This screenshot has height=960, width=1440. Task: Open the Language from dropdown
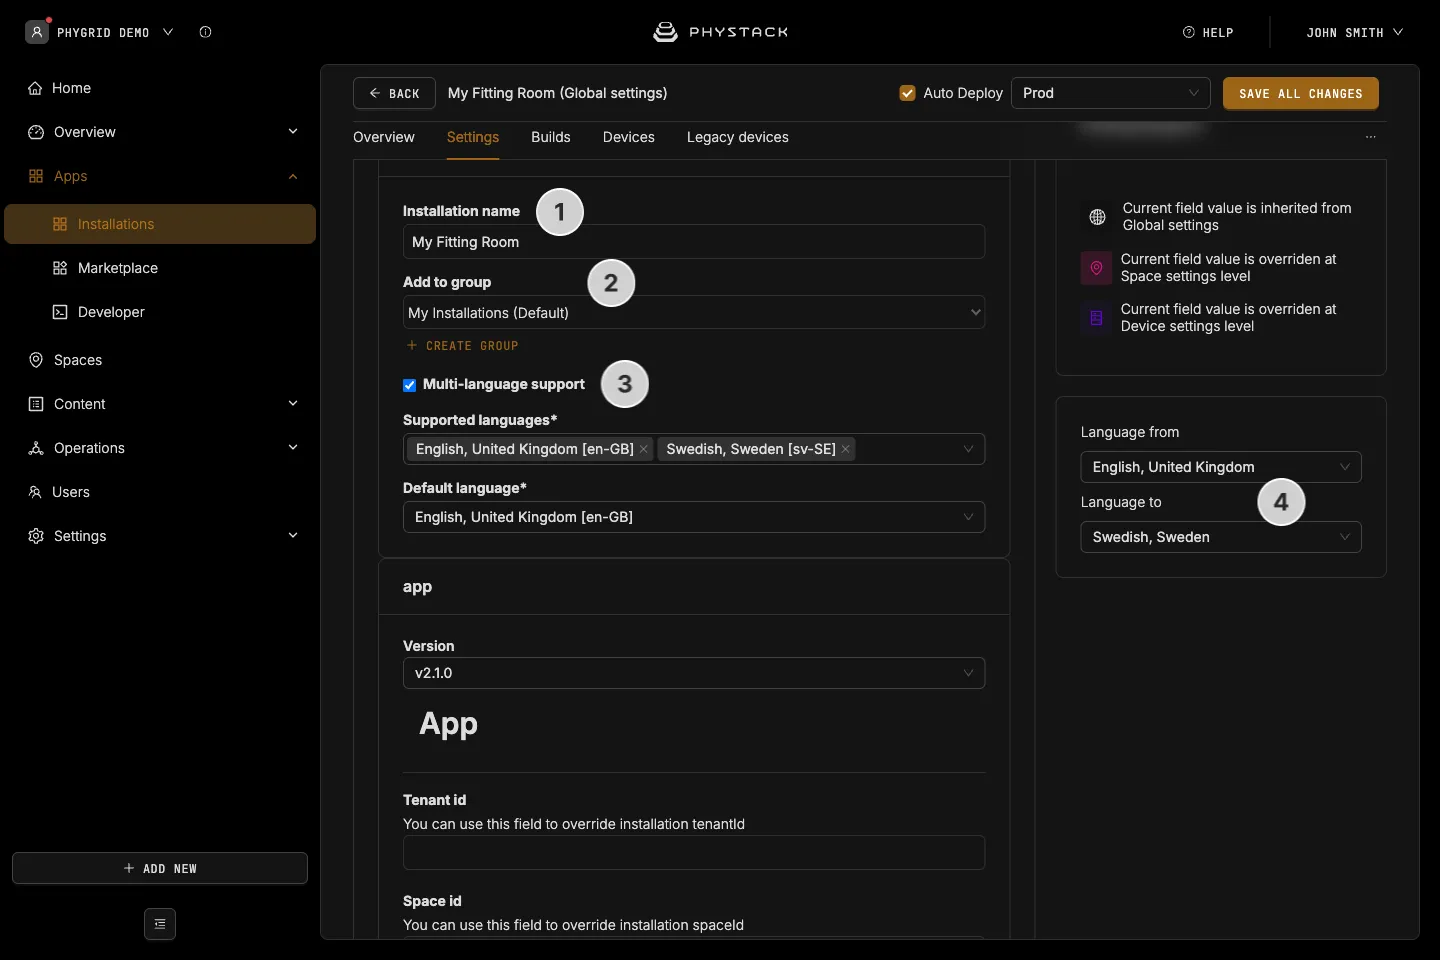[x=1221, y=467]
